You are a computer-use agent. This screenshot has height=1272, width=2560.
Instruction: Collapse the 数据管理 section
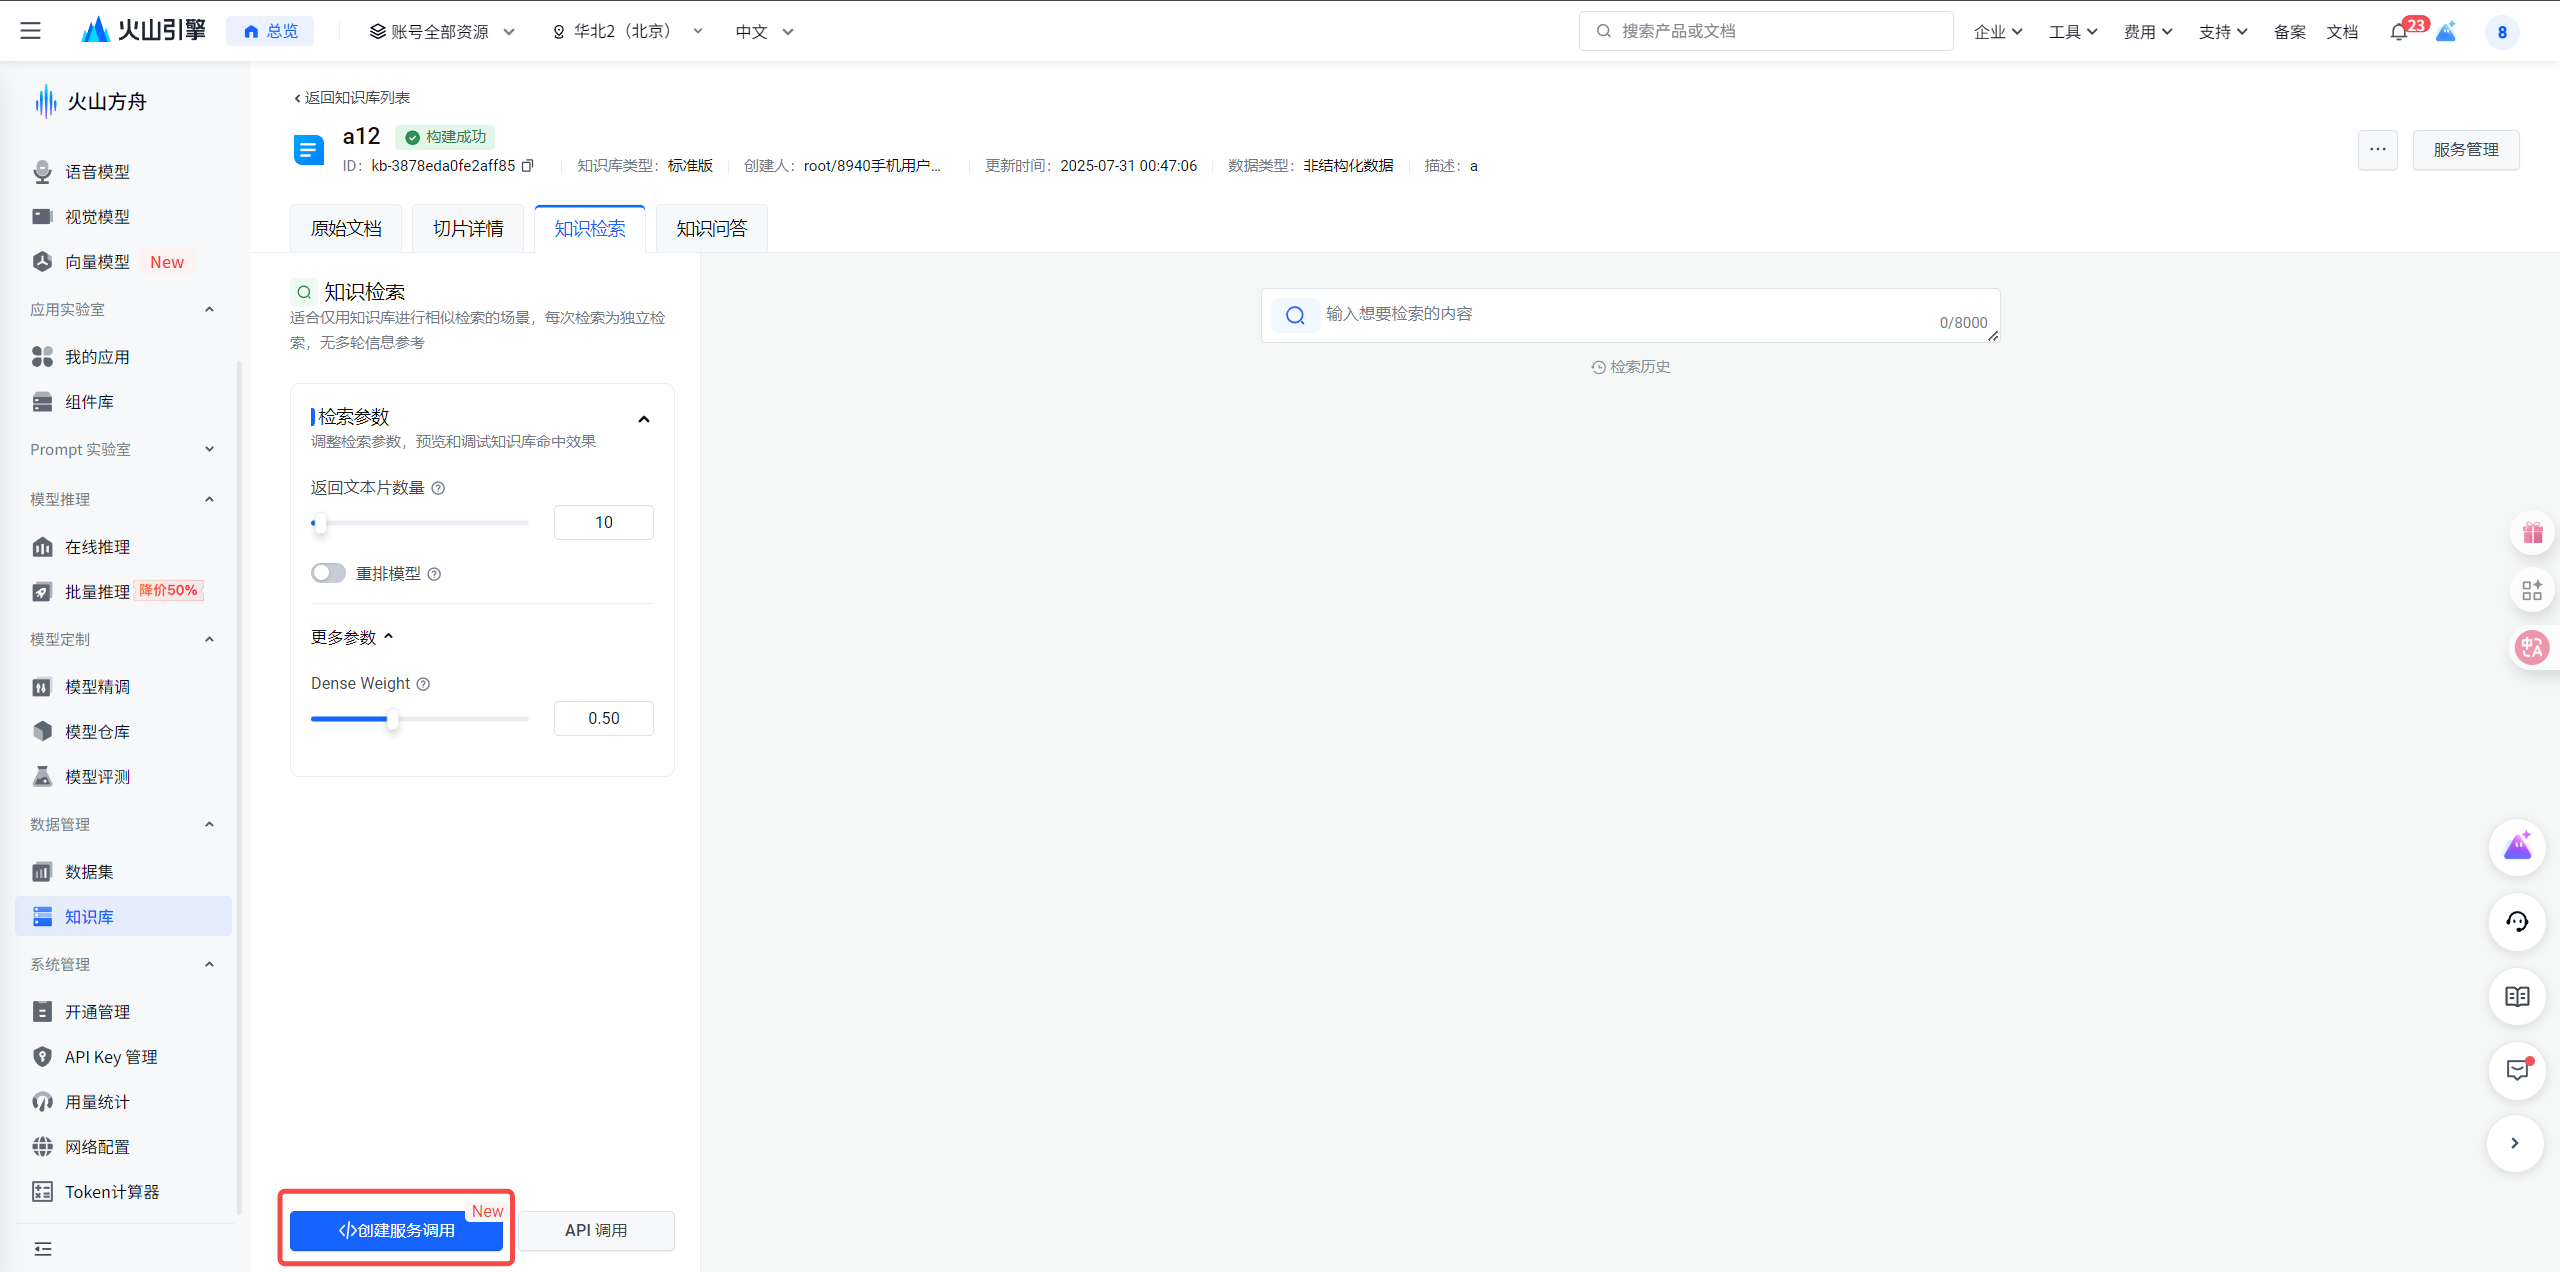coord(209,824)
